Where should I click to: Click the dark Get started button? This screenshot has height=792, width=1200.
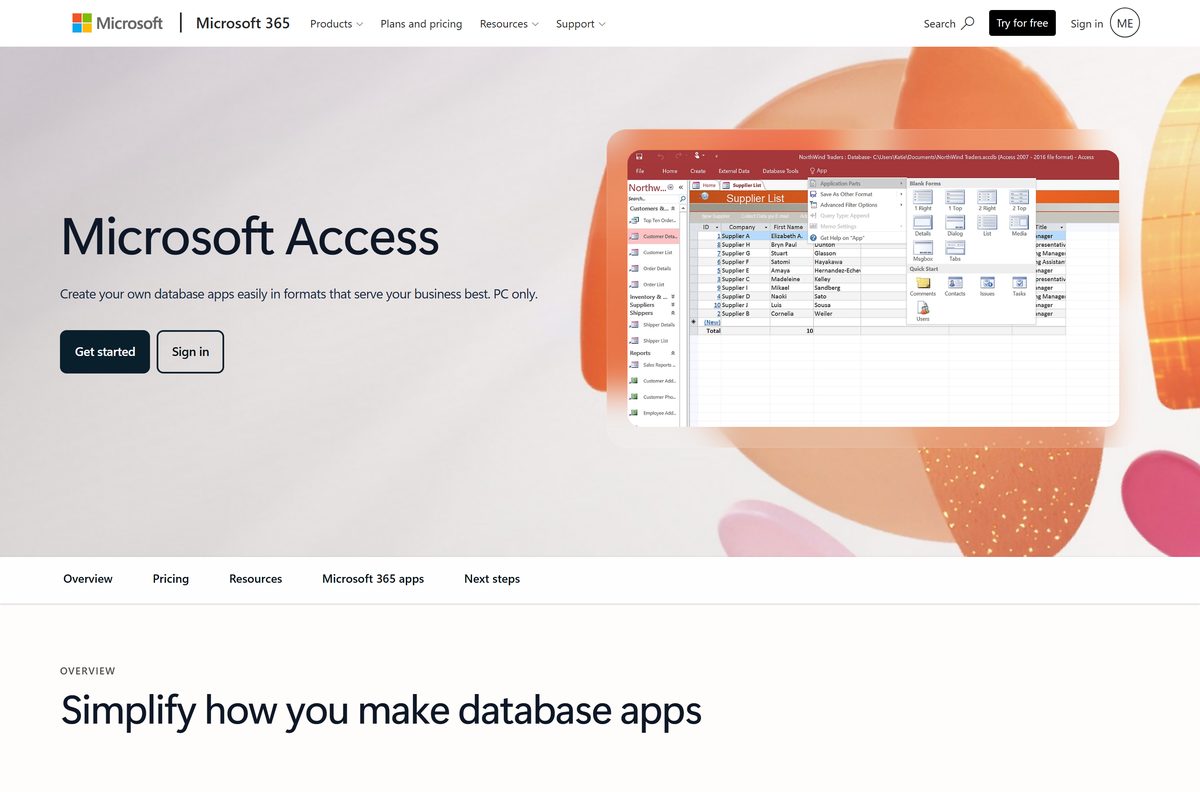(105, 352)
